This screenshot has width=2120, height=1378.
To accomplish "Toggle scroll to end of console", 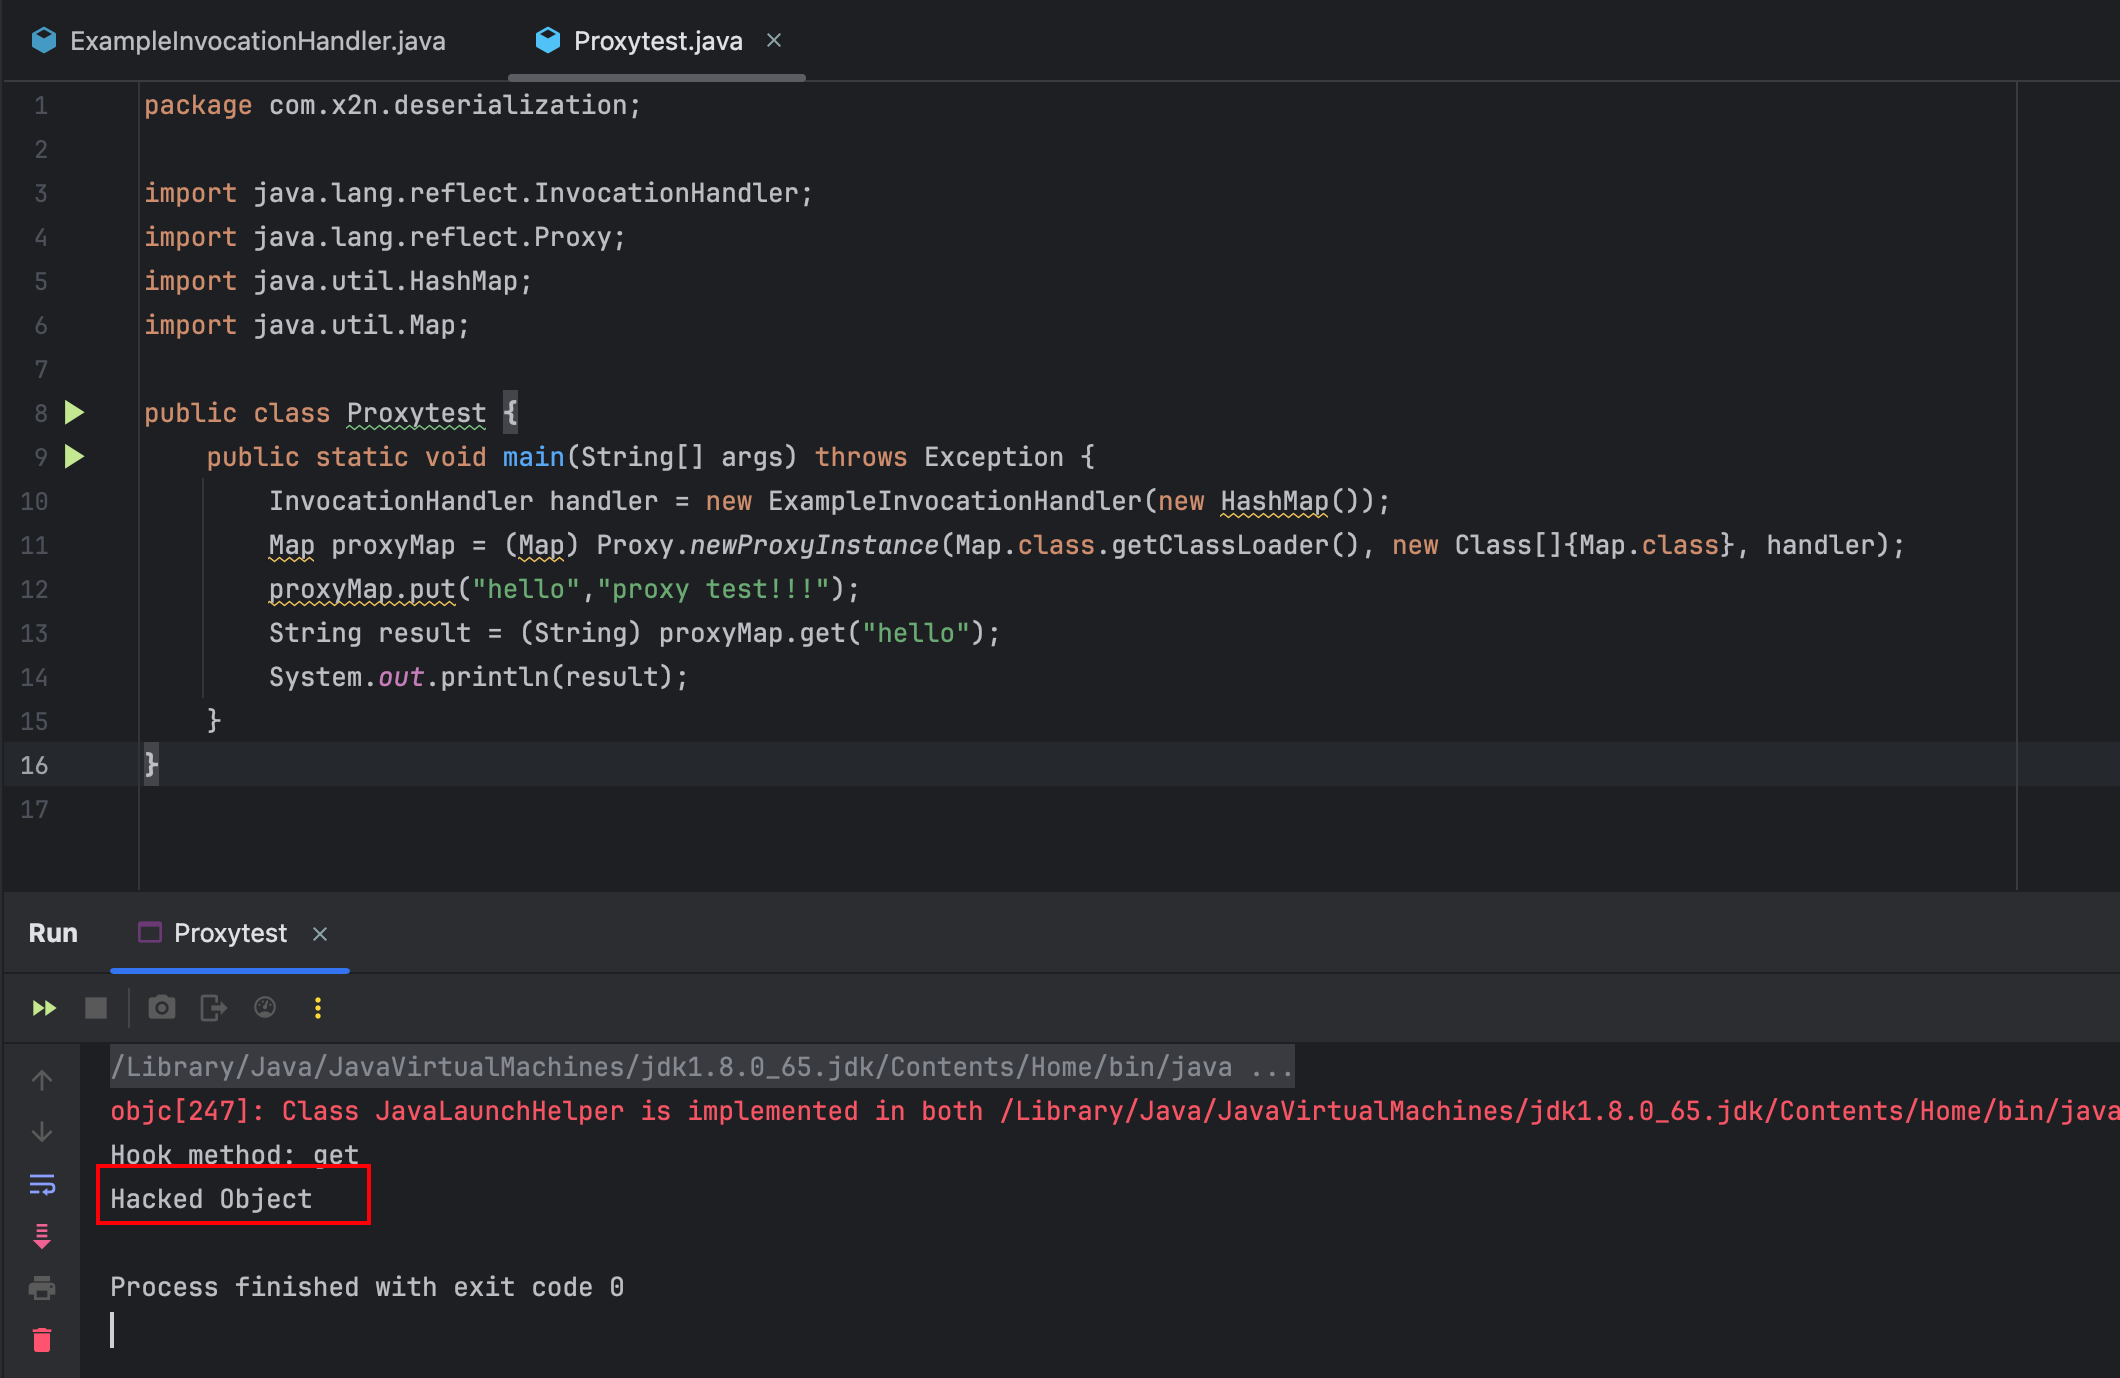I will 42,1236.
